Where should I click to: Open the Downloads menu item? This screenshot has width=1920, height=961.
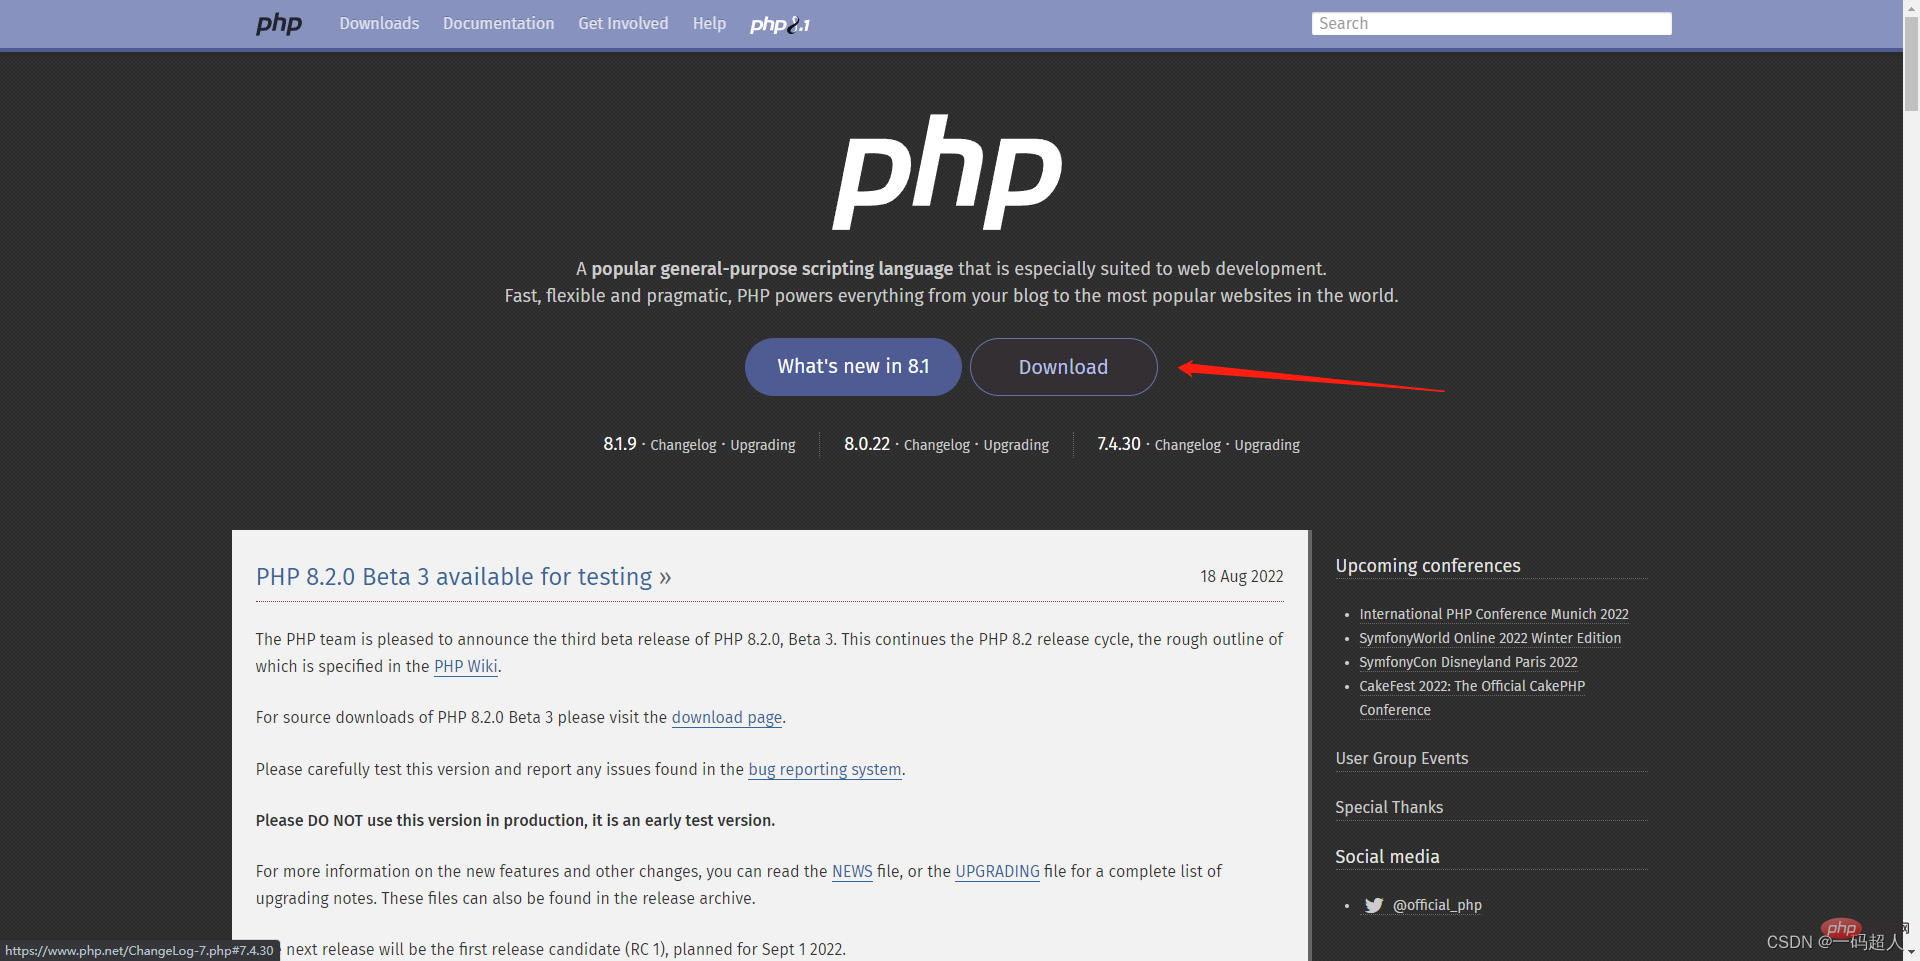pos(379,23)
